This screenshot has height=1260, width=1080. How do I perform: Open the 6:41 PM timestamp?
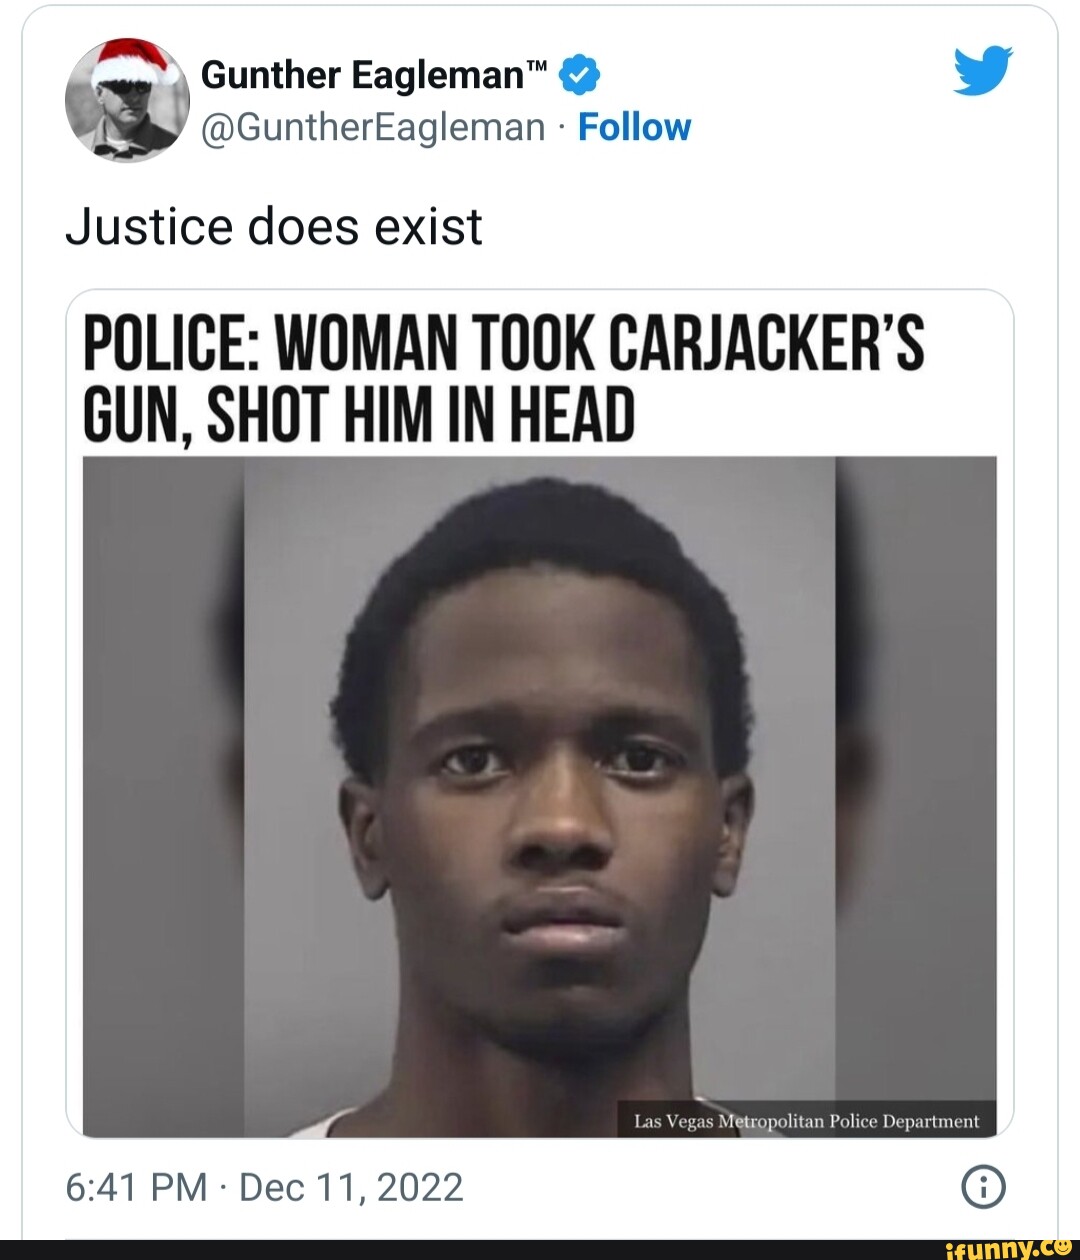click(136, 1187)
